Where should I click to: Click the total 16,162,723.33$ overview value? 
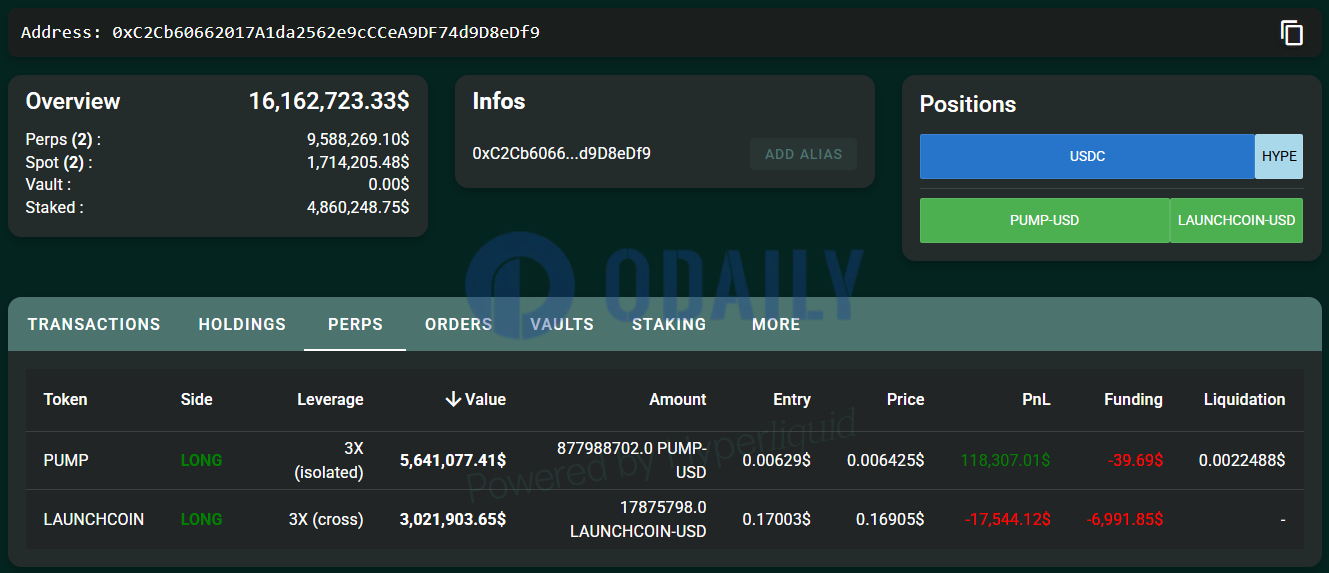(x=329, y=101)
